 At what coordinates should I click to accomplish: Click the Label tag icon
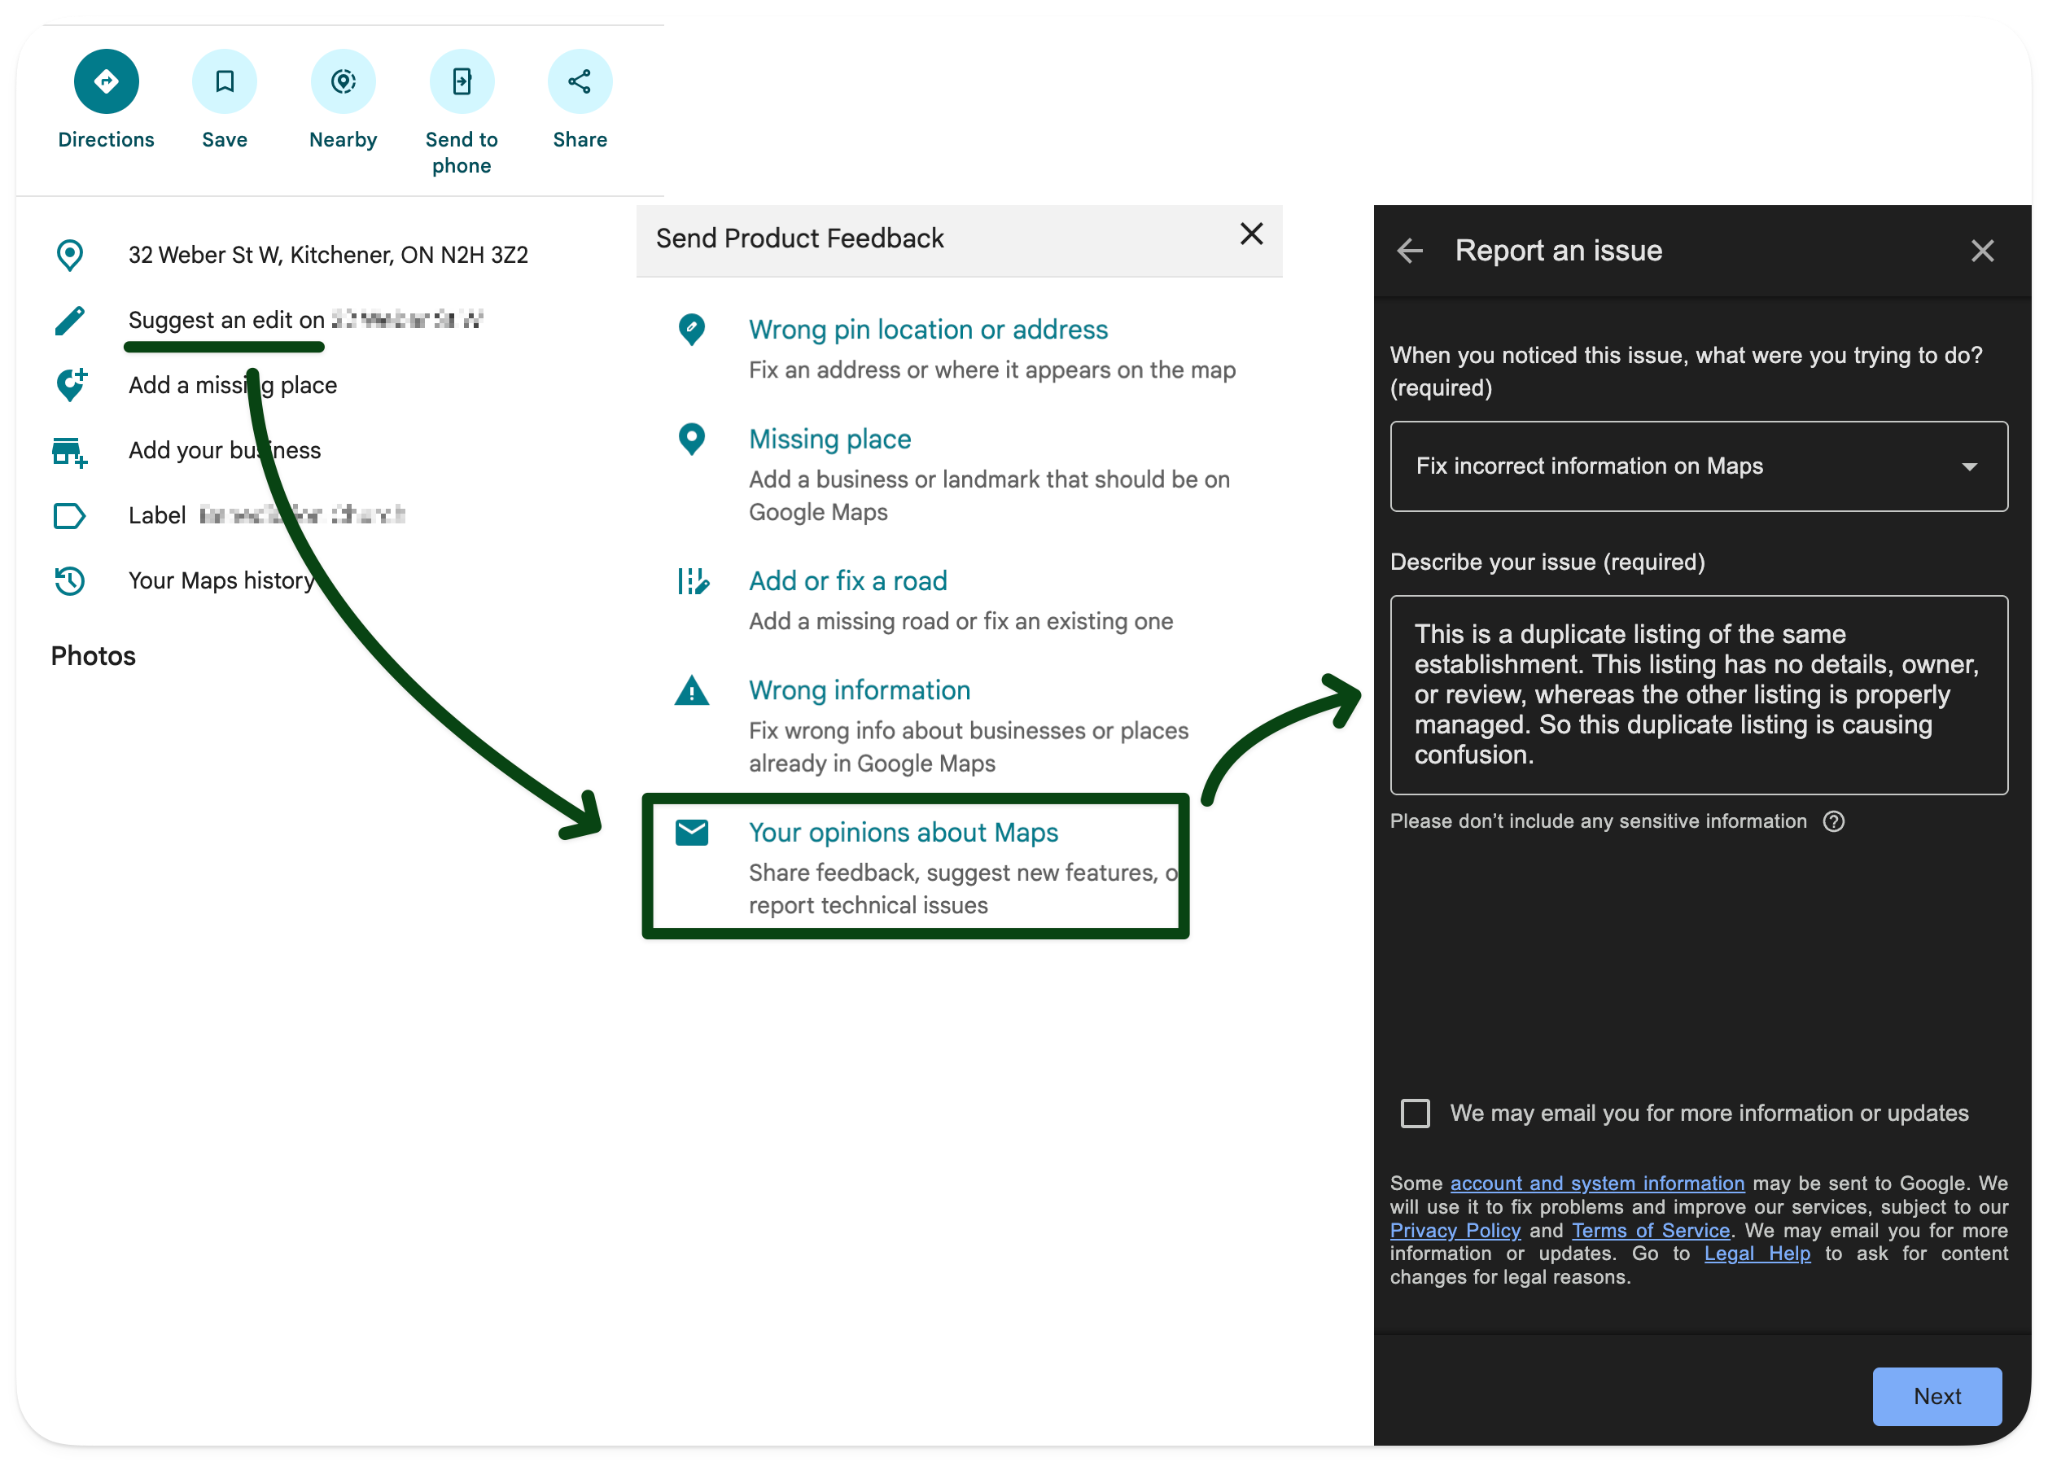pyautogui.click(x=70, y=516)
